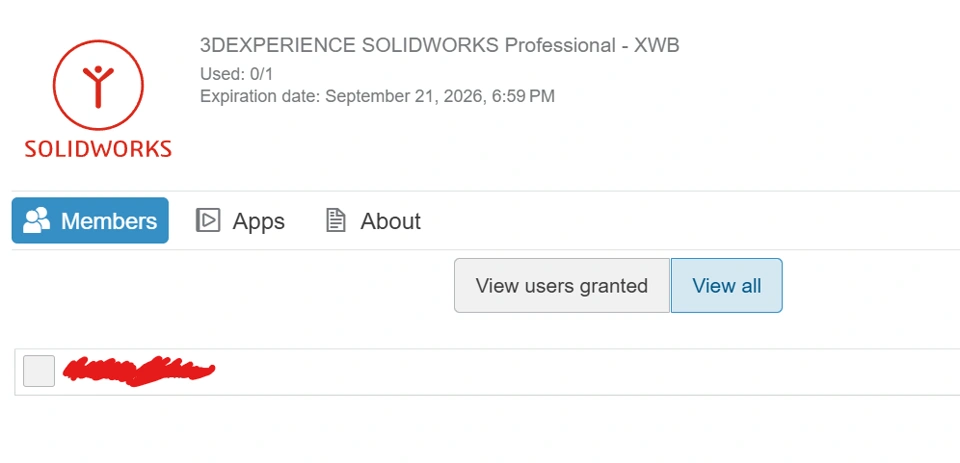Image resolution: width=960 pixels, height=463 pixels.
Task: Open the About tab
Action: pos(390,221)
